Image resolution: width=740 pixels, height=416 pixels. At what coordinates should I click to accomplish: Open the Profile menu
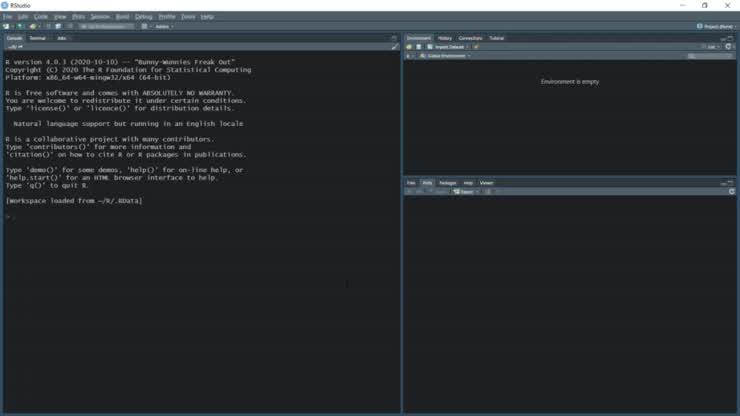[167, 17]
